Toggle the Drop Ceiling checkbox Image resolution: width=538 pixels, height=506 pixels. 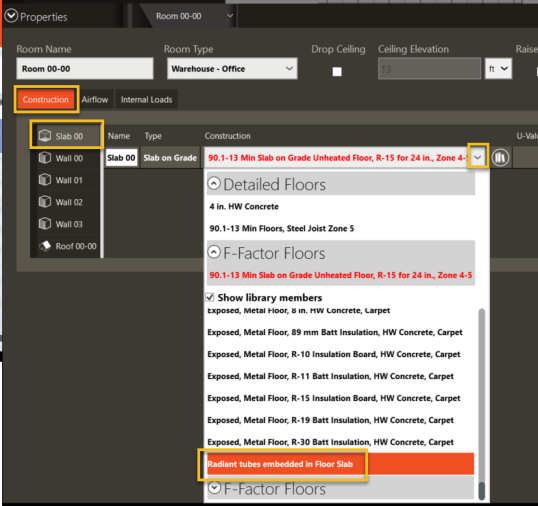point(337,71)
